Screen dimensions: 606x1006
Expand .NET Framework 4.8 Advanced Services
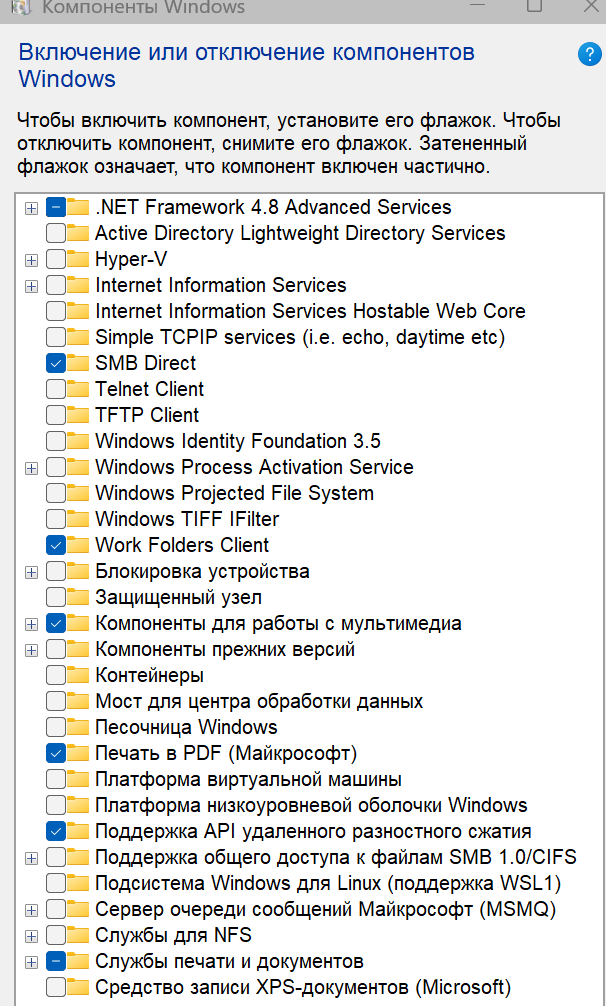[32, 208]
